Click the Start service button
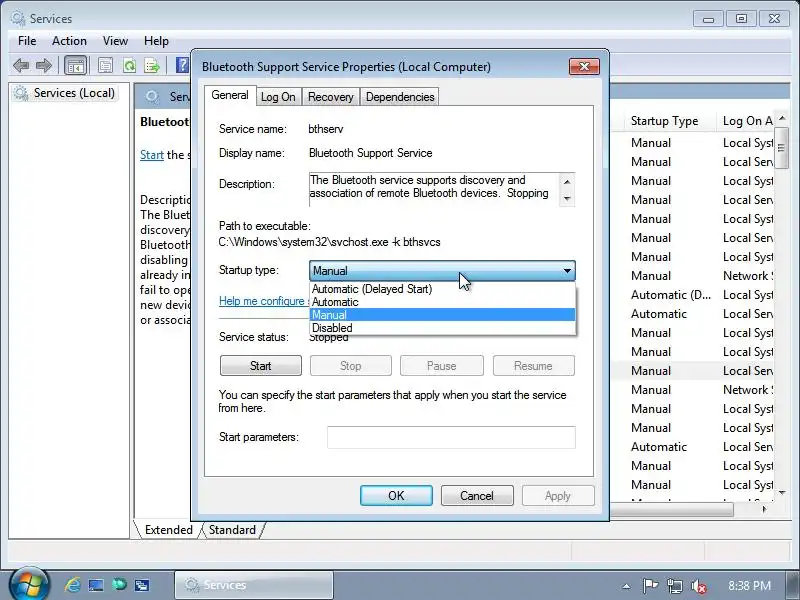Image resolution: width=800 pixels, height=600 pixels. 261,366
